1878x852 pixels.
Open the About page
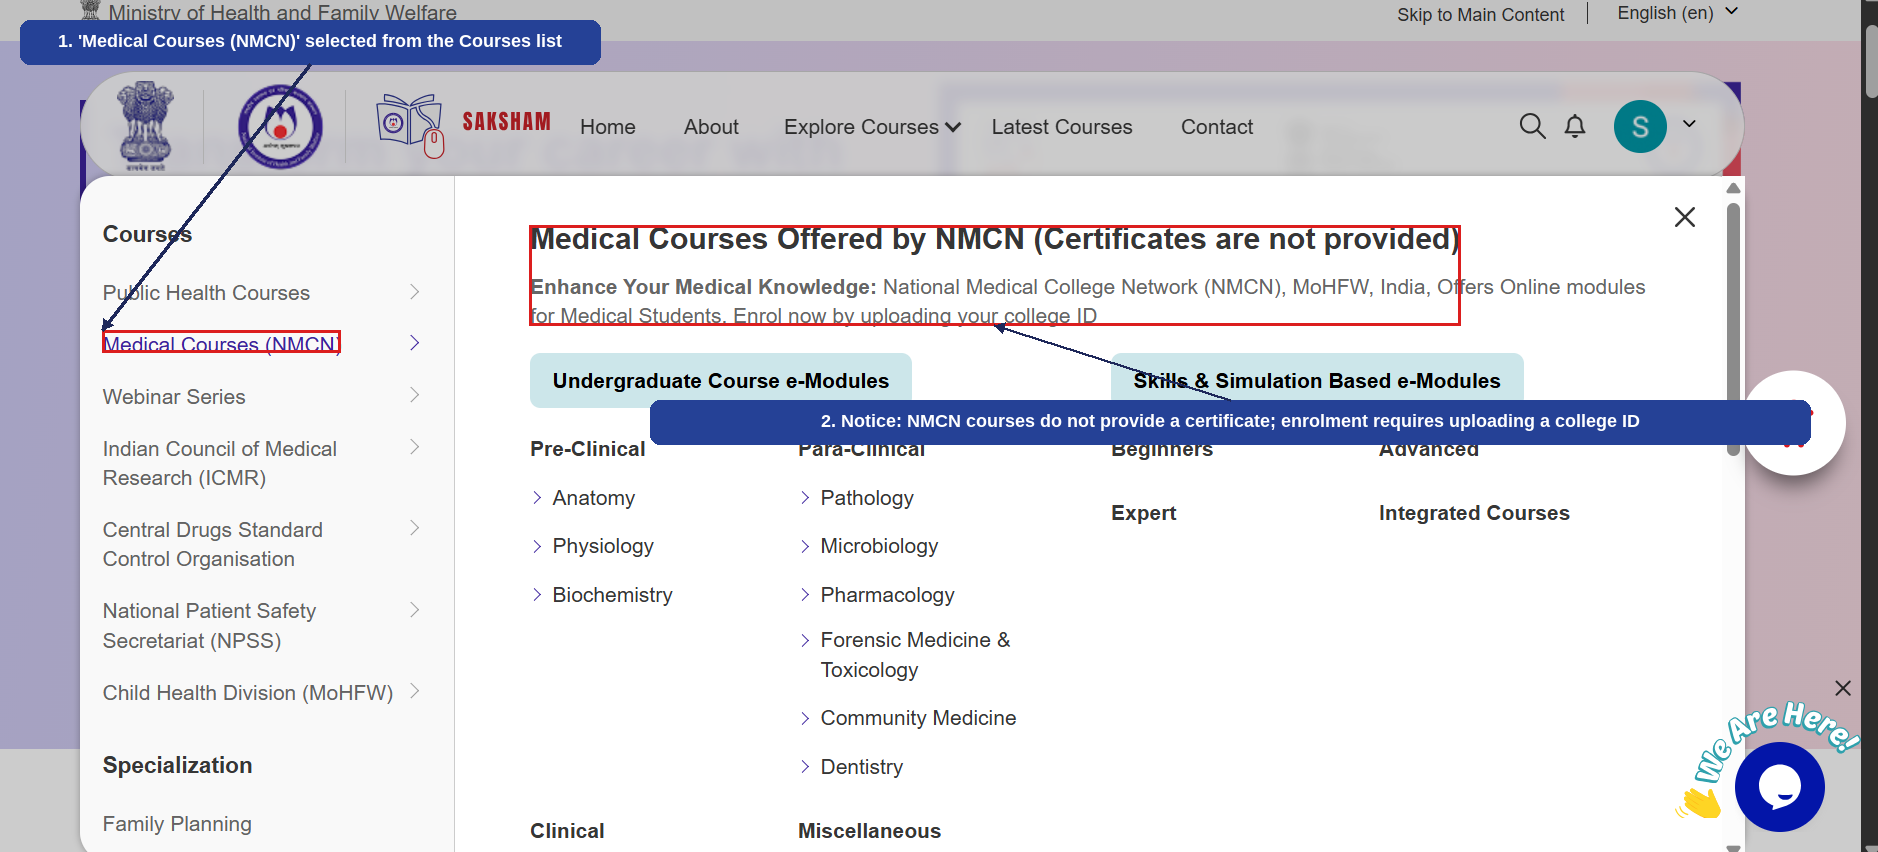[711, 127]
